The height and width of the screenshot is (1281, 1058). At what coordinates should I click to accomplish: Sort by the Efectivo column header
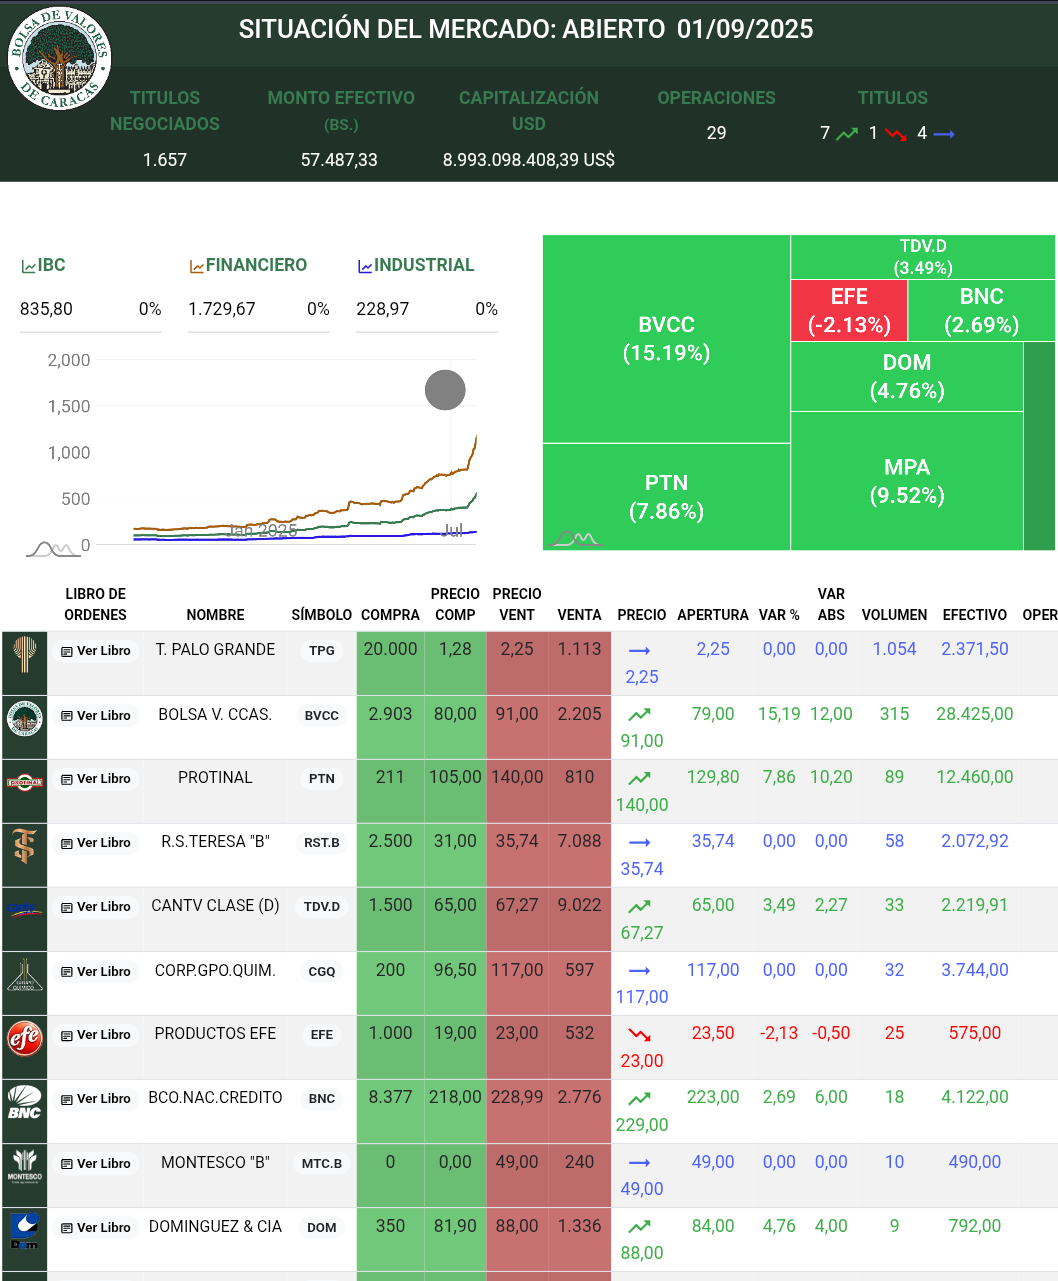coord(975,615)
